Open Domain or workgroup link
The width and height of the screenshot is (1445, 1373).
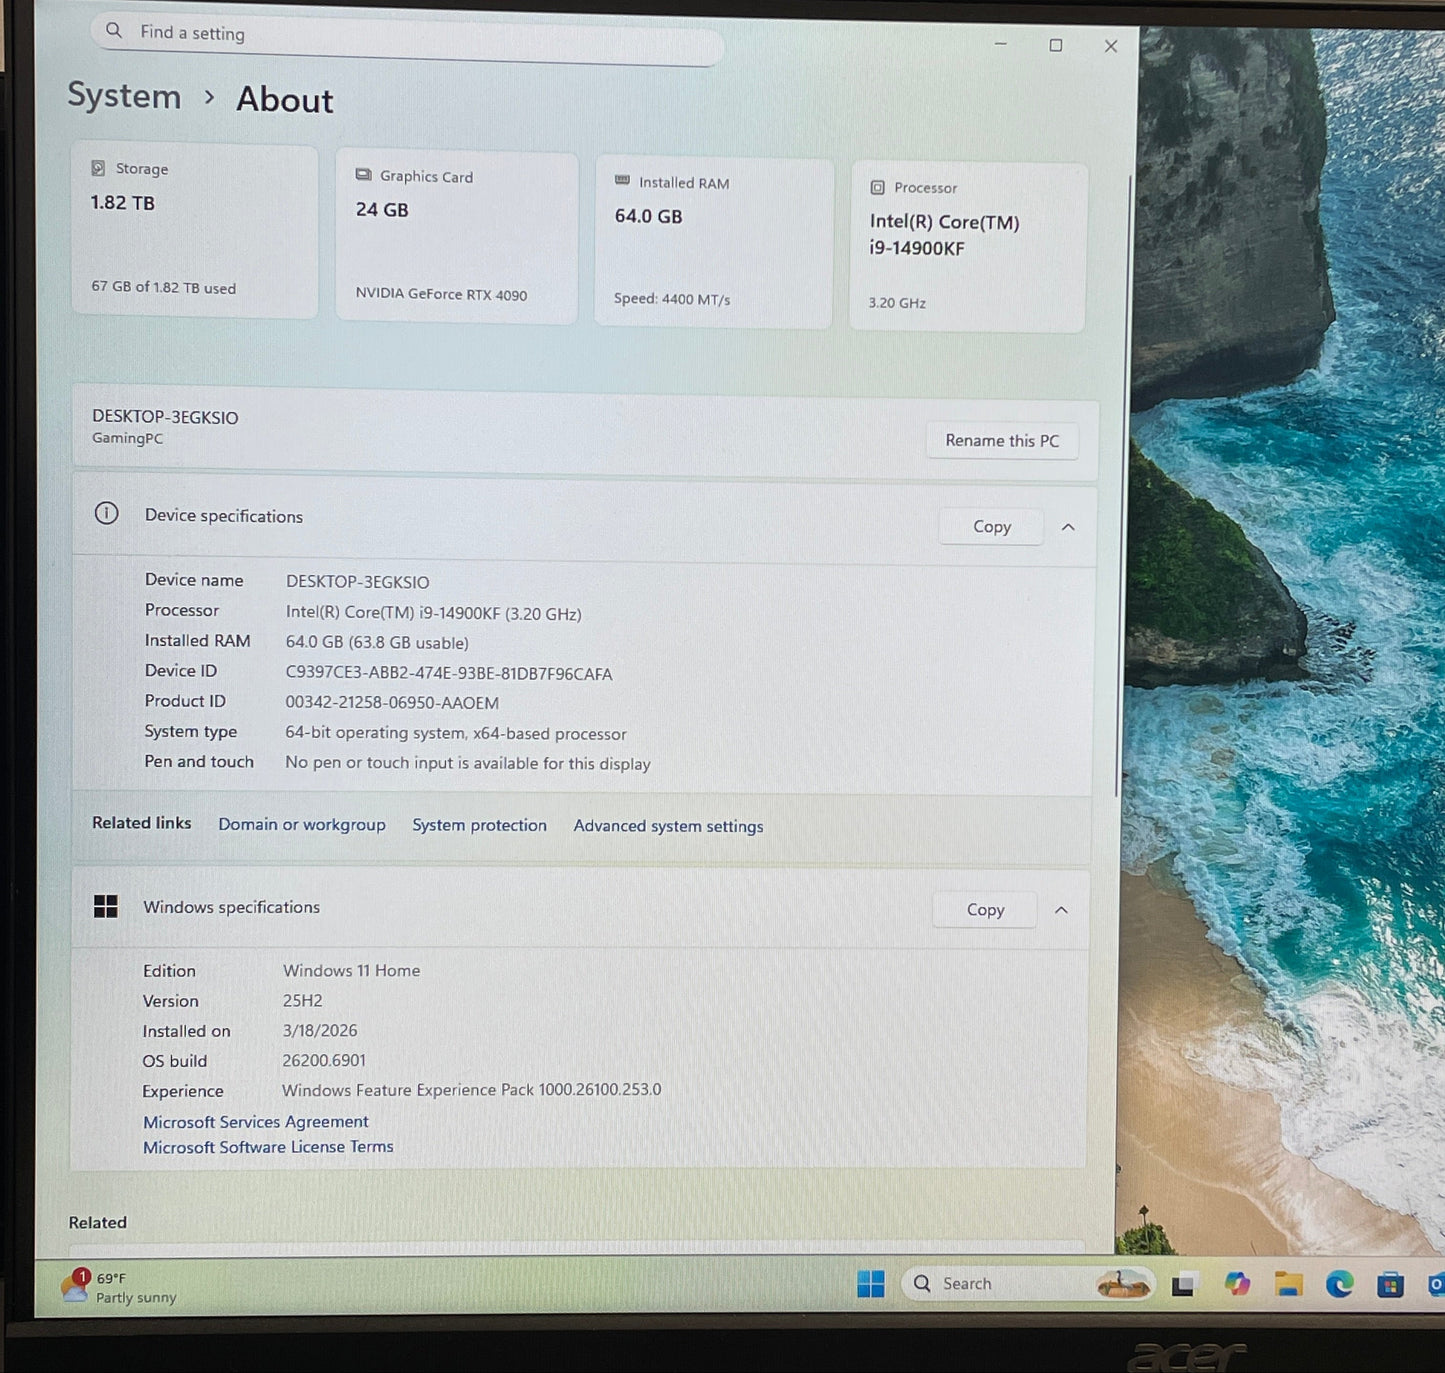pos(302,825)
